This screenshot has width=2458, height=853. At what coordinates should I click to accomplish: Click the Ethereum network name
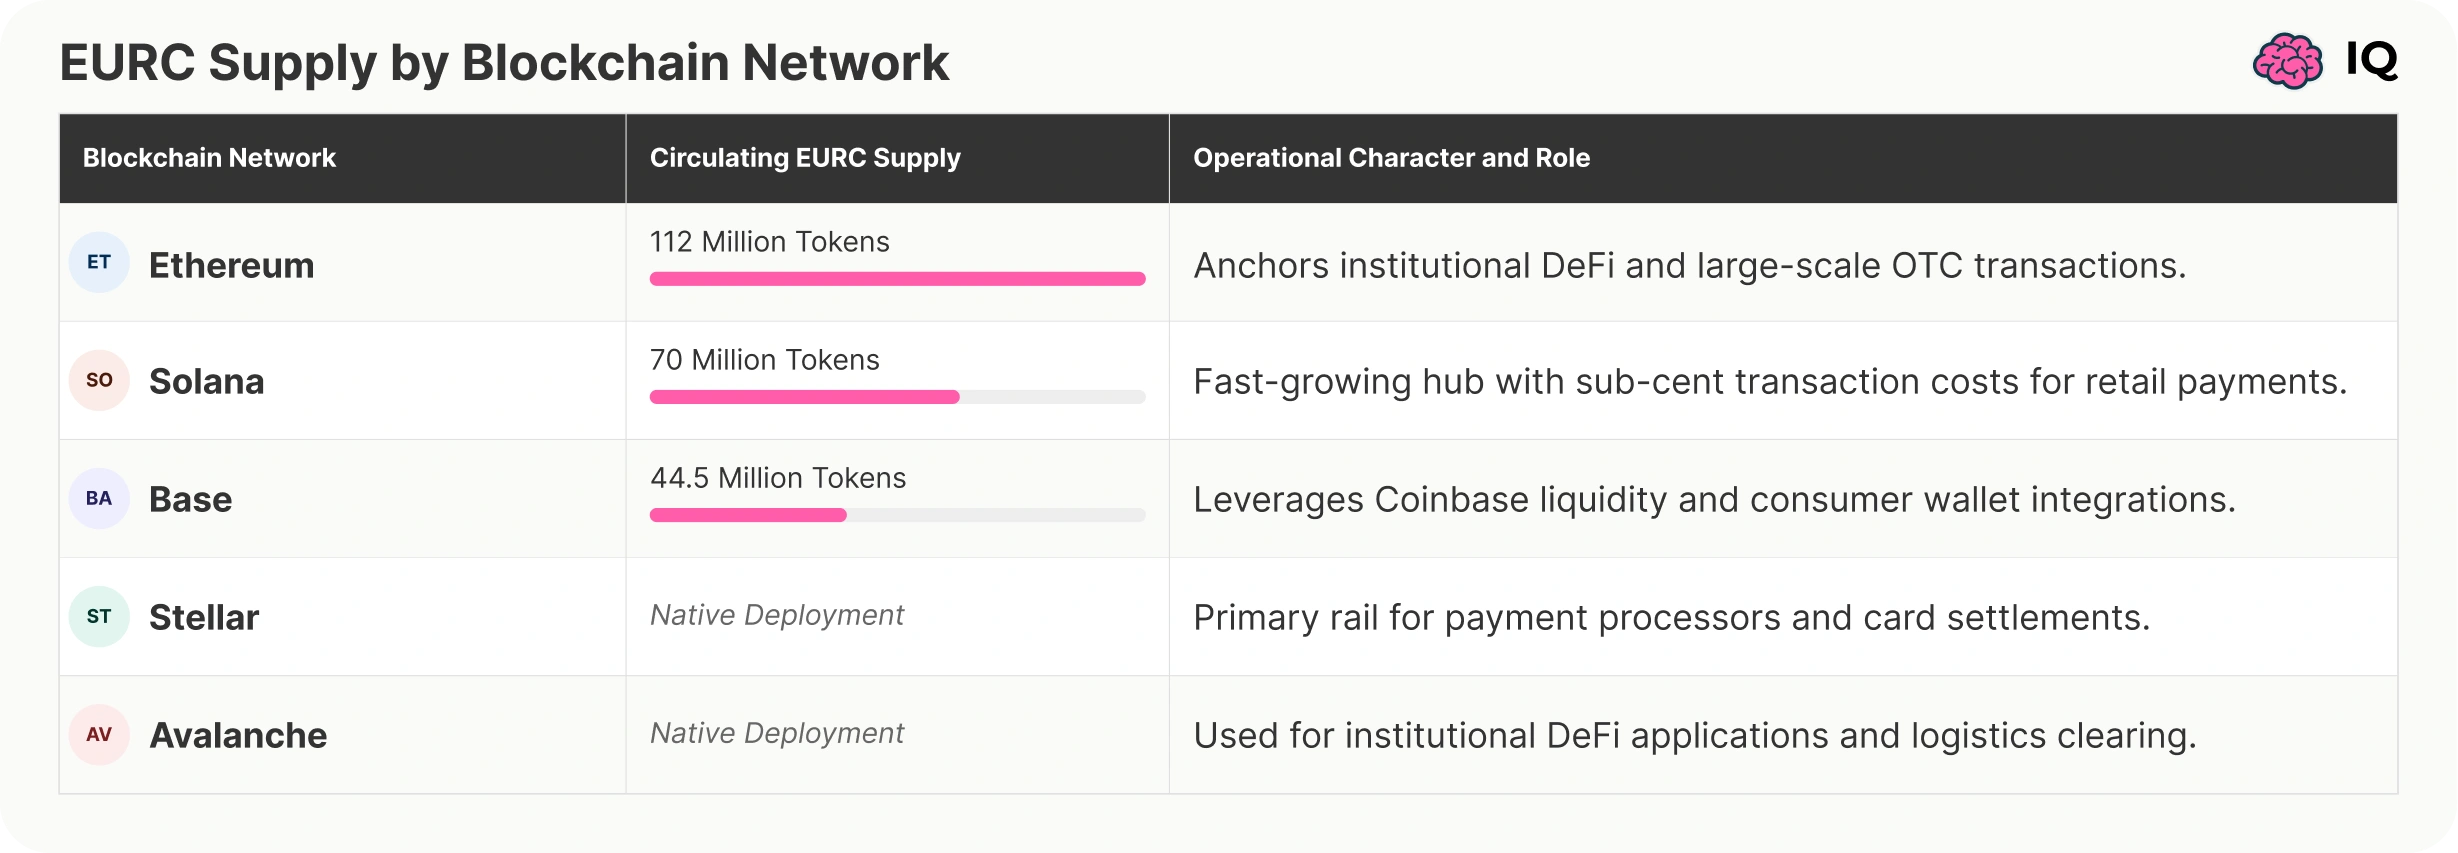(231, 265)
